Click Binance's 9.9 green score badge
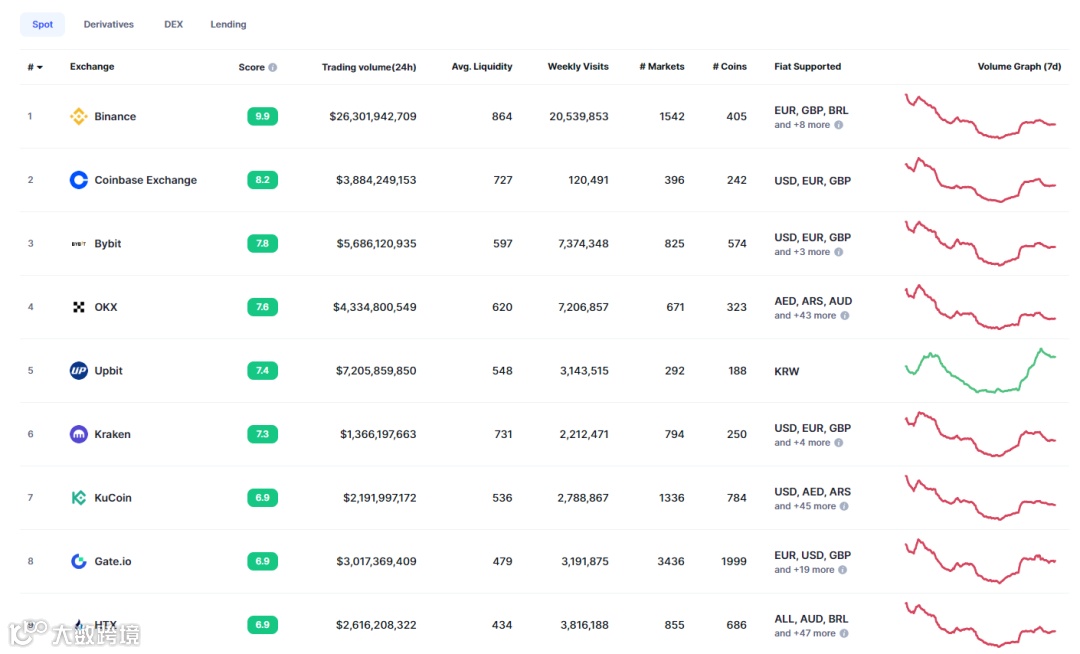1080x654 pixels. pos(262,116)
